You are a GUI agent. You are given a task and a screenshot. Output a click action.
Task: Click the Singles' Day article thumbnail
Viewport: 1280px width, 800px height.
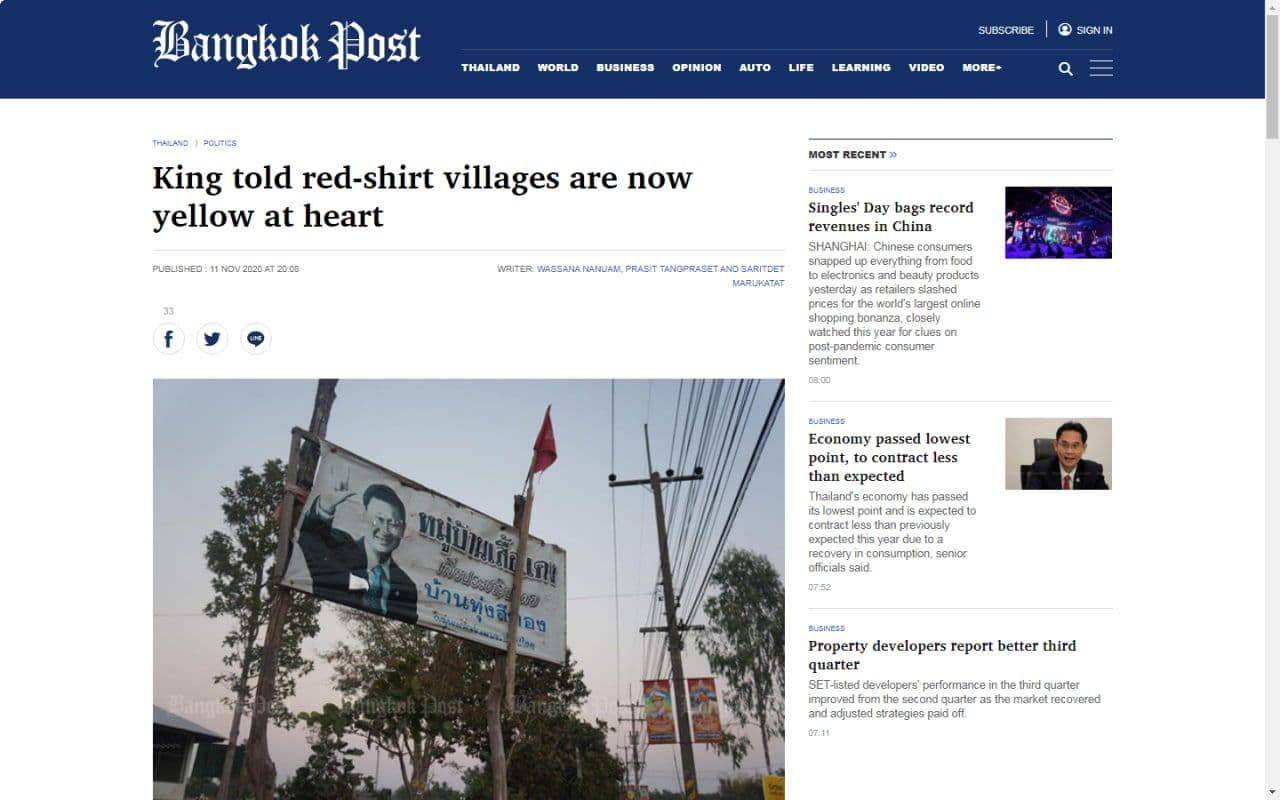[x=1058, y=222]
